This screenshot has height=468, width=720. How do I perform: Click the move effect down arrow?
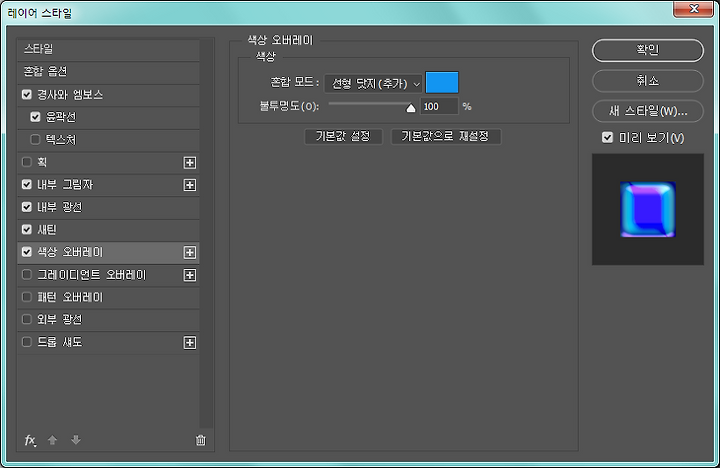(76, 440)
